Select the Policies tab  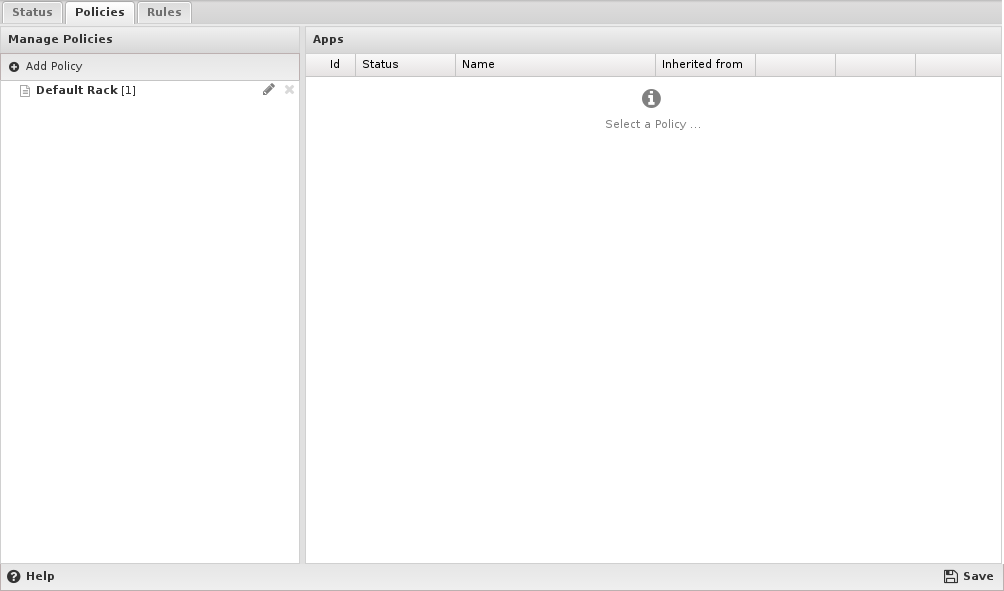(99, 13)
